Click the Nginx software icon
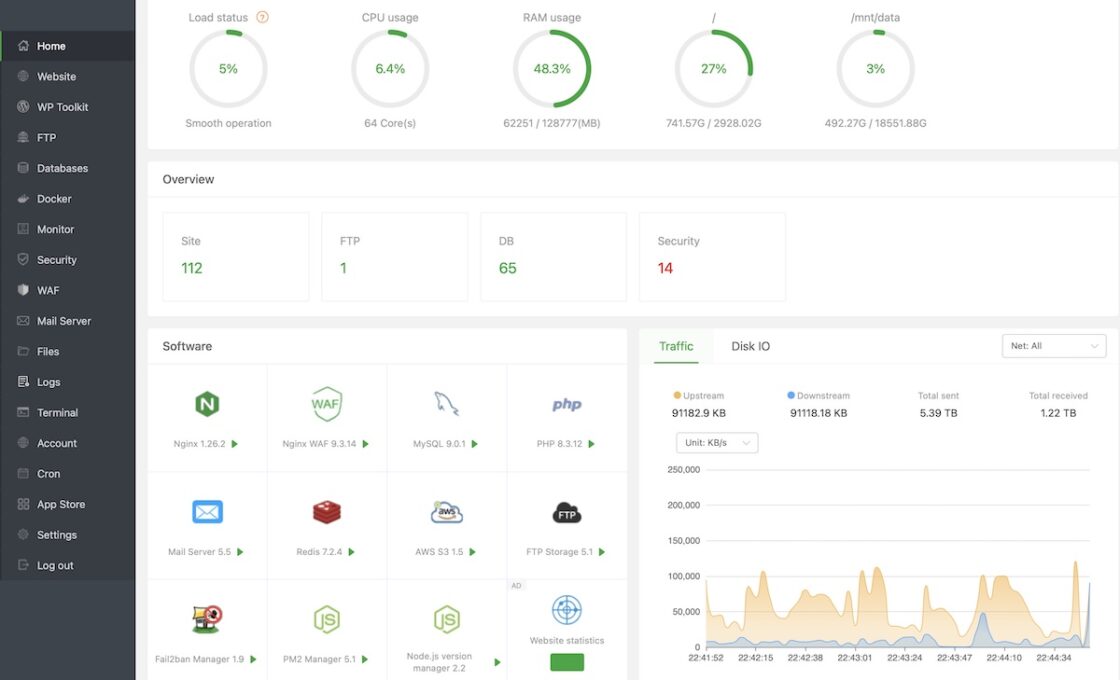The height and width of the screenshot is (680, 1120). pyautogui.click(x=207, y=404)
